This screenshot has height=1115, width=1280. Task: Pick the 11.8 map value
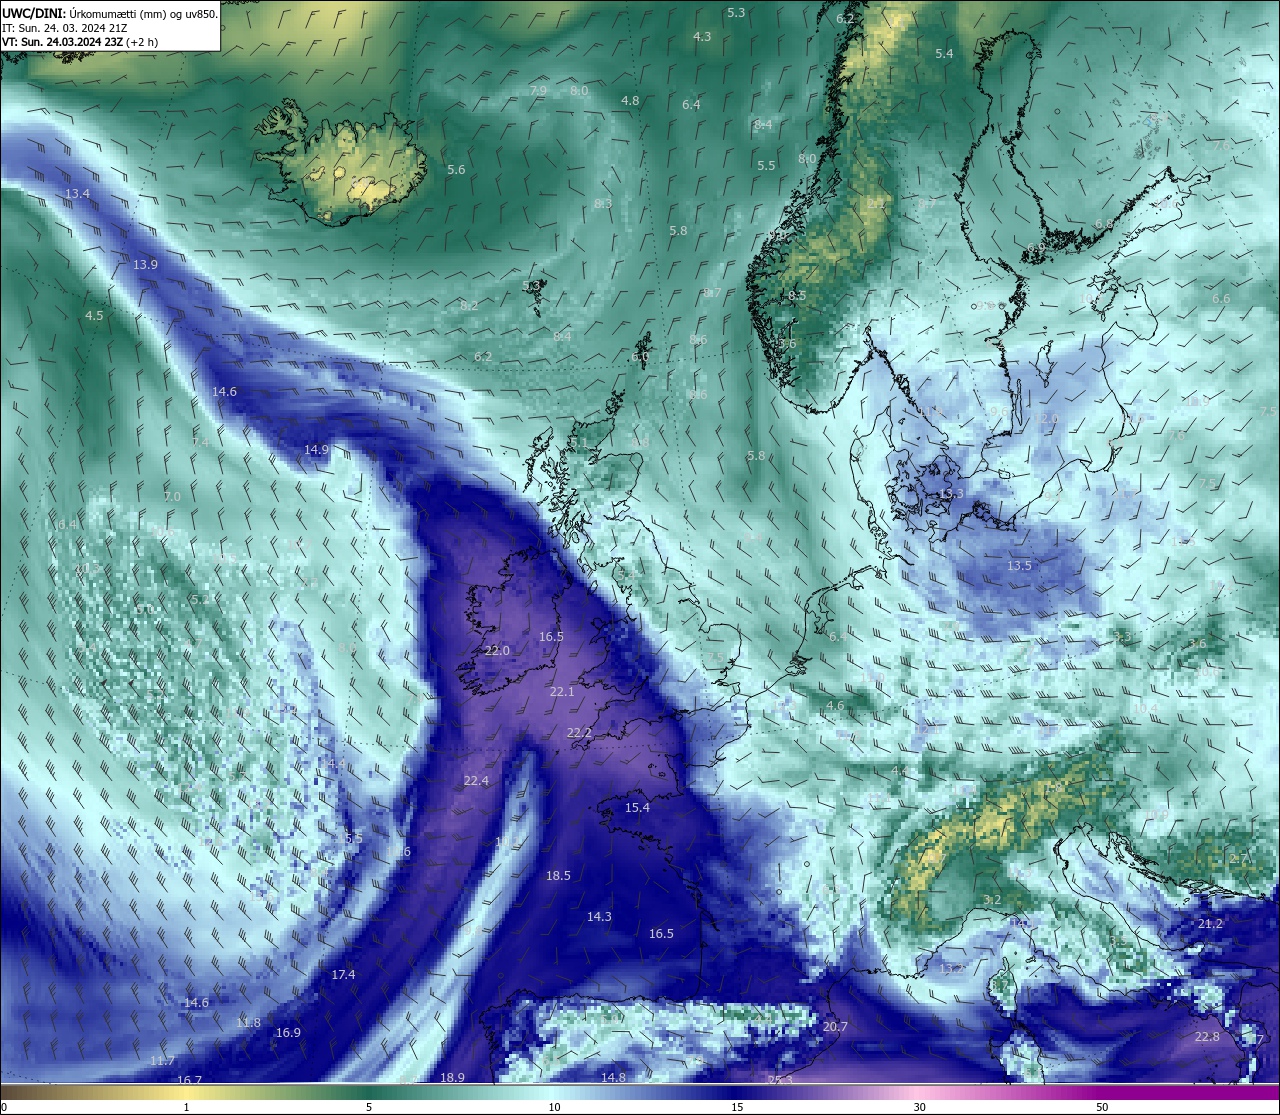pos(248,1022)
